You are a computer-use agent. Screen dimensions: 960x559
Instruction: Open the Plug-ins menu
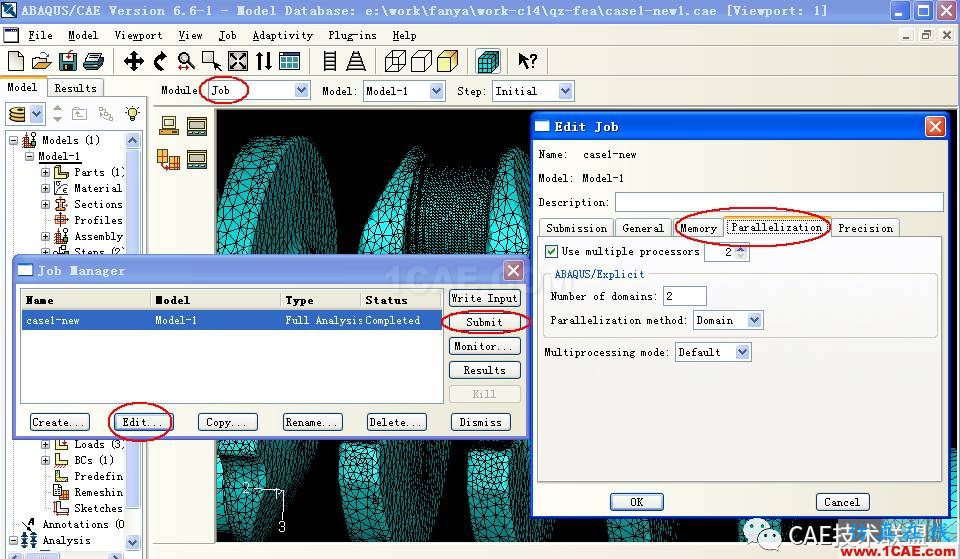point(353,36)
